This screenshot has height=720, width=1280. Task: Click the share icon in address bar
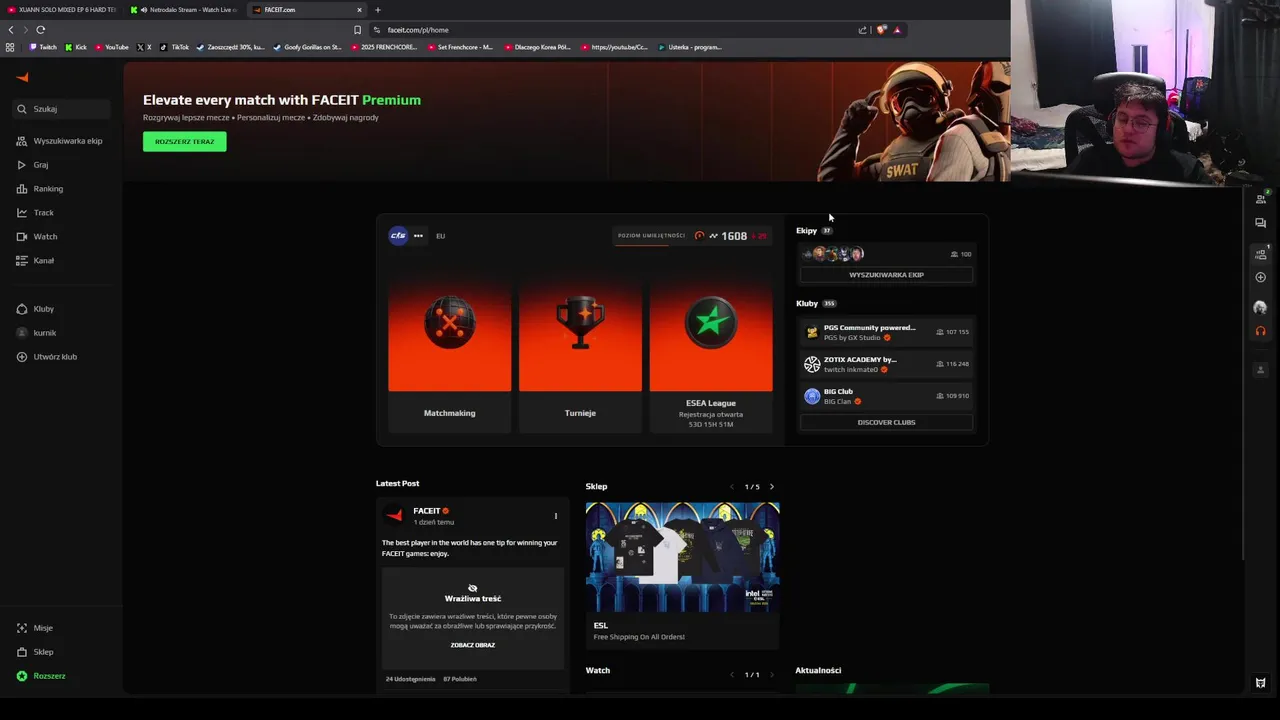[x=862, y=30]
